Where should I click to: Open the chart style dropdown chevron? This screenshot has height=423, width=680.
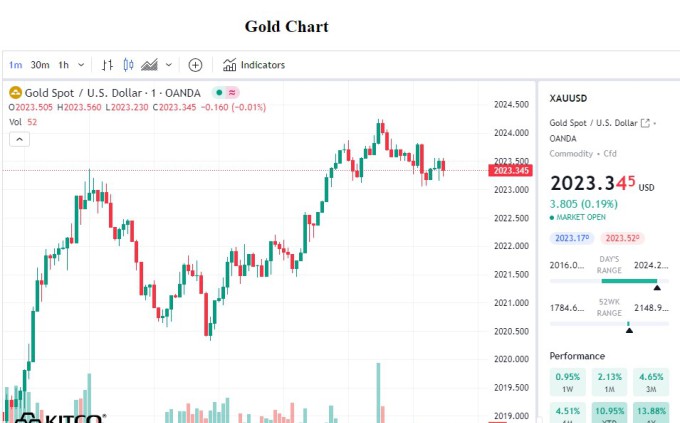coord(168,65)
